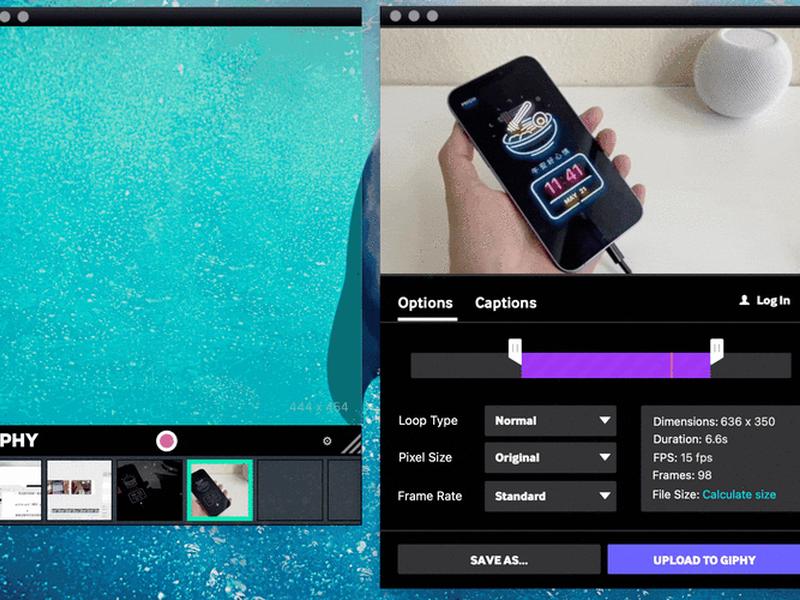Click the UPLOAD TO GIPHY button
The height and width of the screenshot is (600, 800).
pos(704,560)
